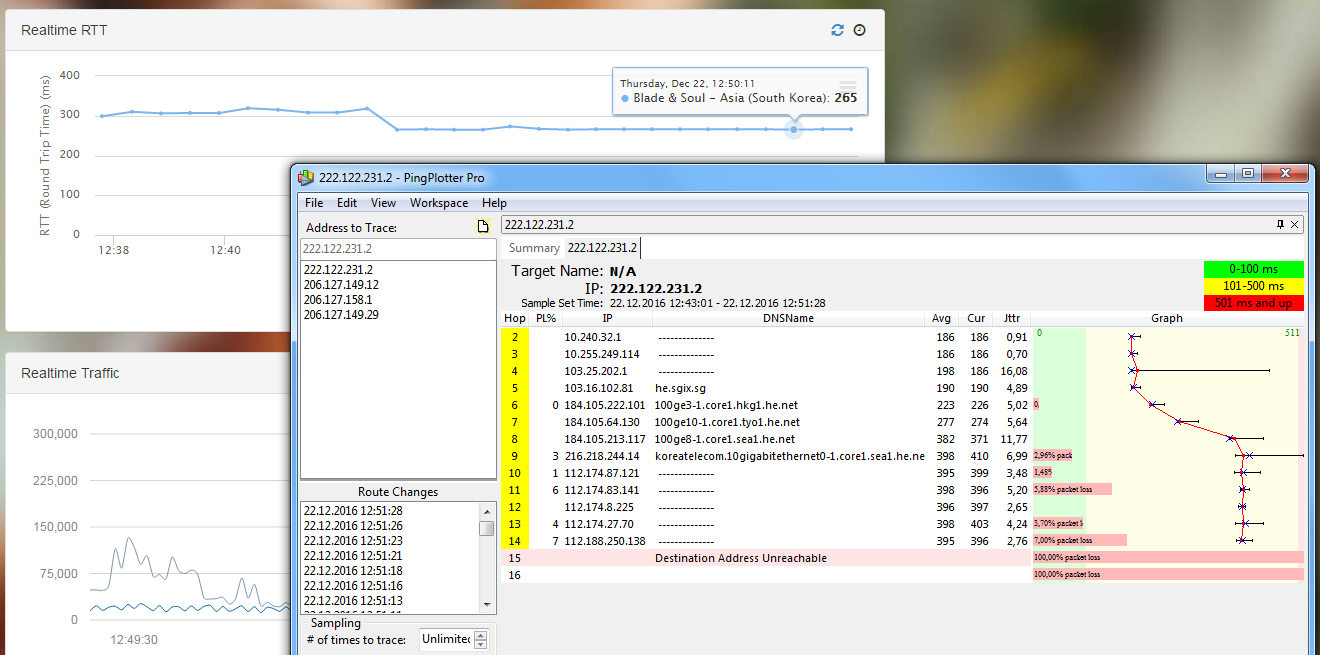Close the 222.122.231.2 trace panel with its X
1320x655 pixels.
(x=1295, y=225)
